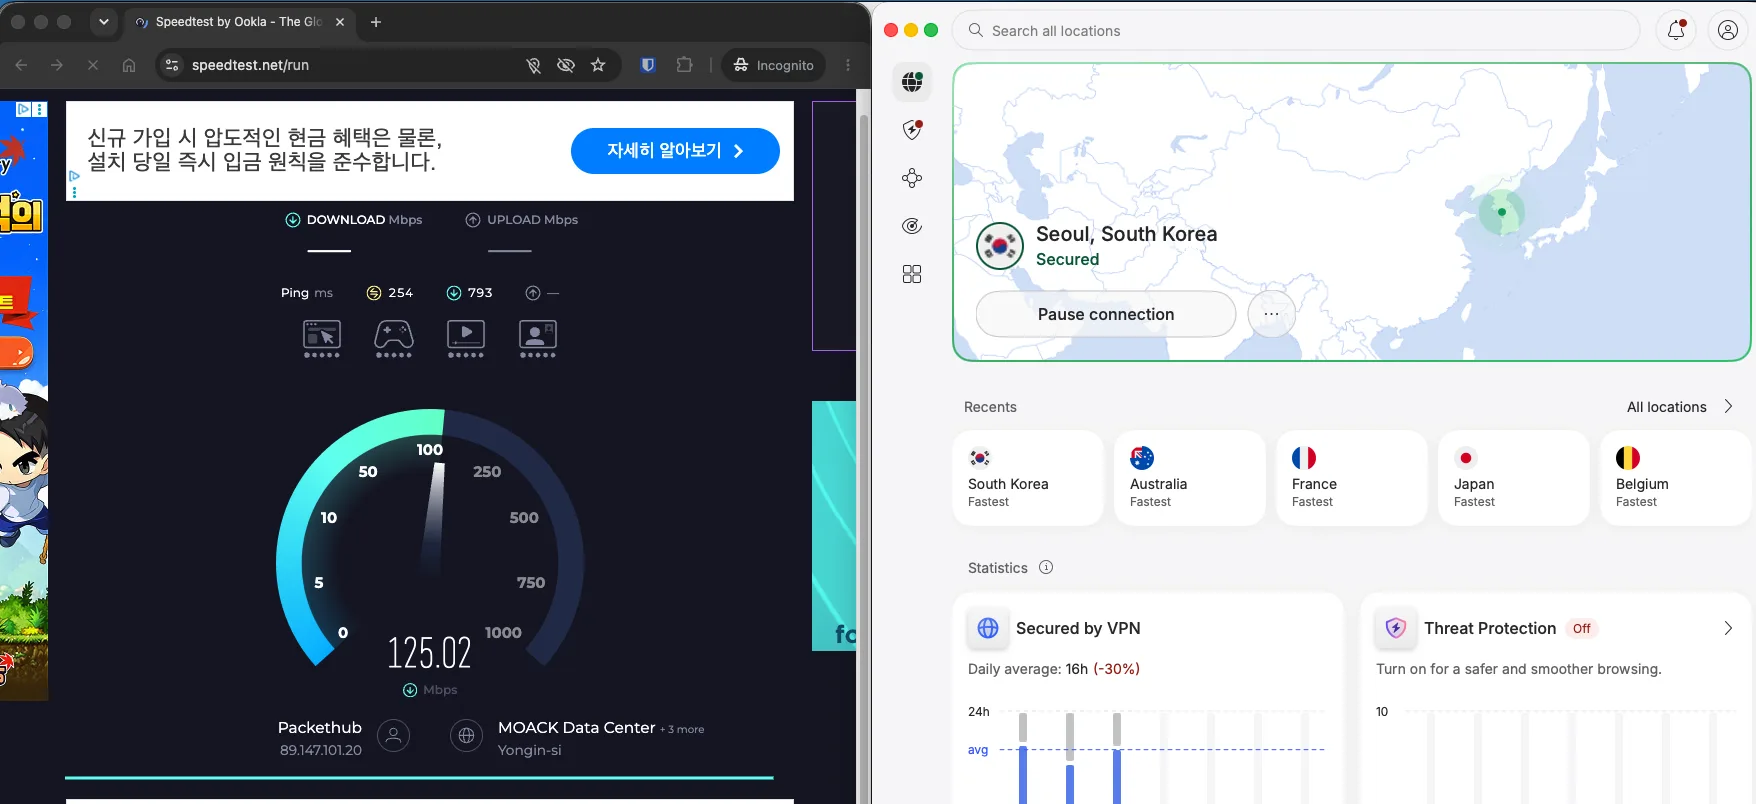
Task: Connect to South Korea in Recents
Action: 1028,478
